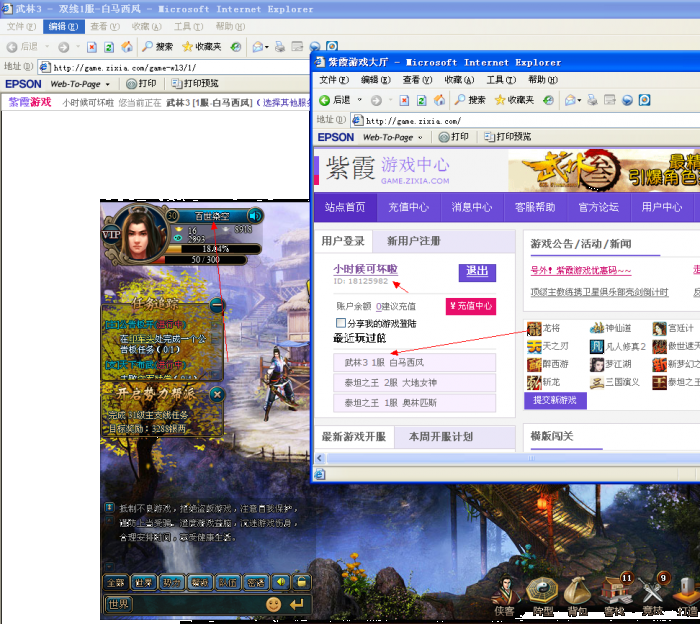Toggle sound speaker beside 百世绝空 name

click(x=255, y=216)
